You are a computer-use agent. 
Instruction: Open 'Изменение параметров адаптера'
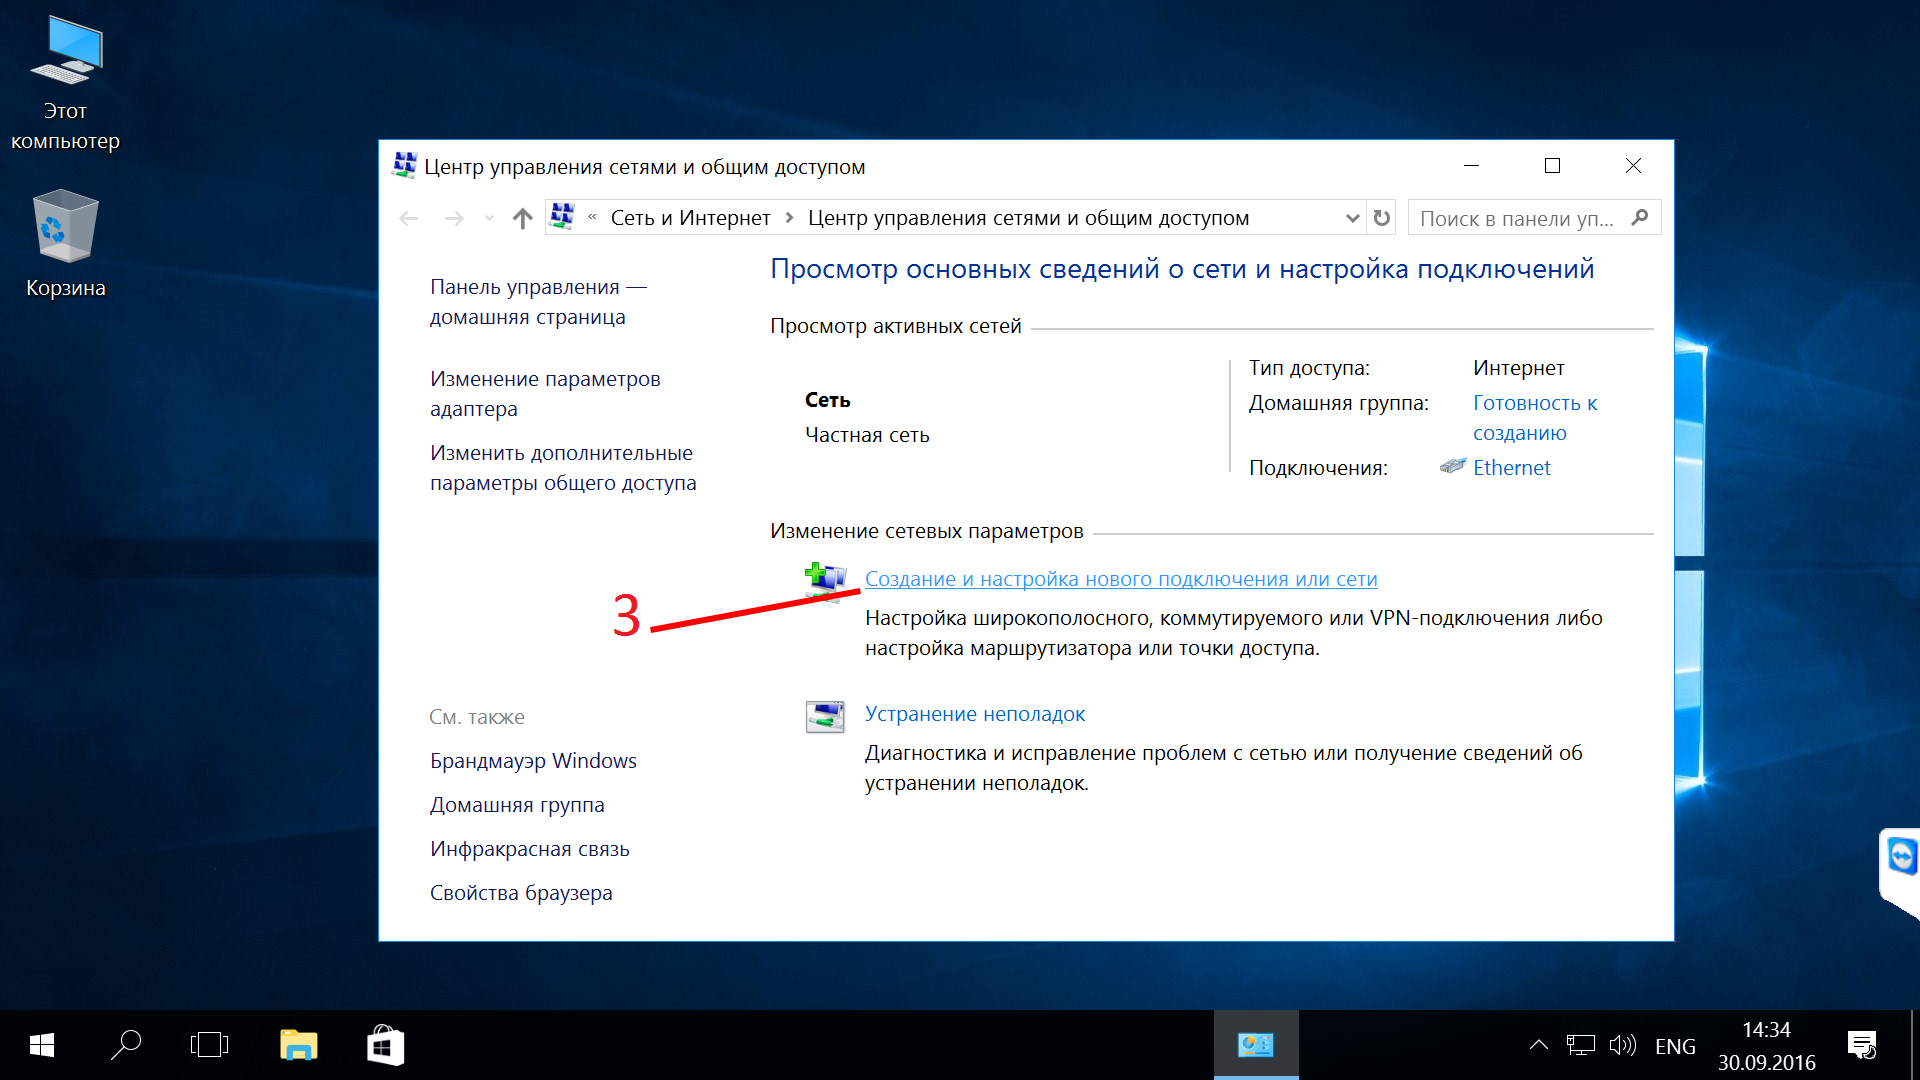pos(545,394)
